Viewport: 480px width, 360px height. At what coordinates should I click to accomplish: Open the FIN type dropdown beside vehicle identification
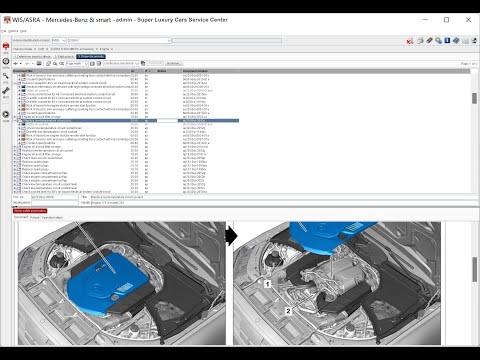tap(59, 40)
